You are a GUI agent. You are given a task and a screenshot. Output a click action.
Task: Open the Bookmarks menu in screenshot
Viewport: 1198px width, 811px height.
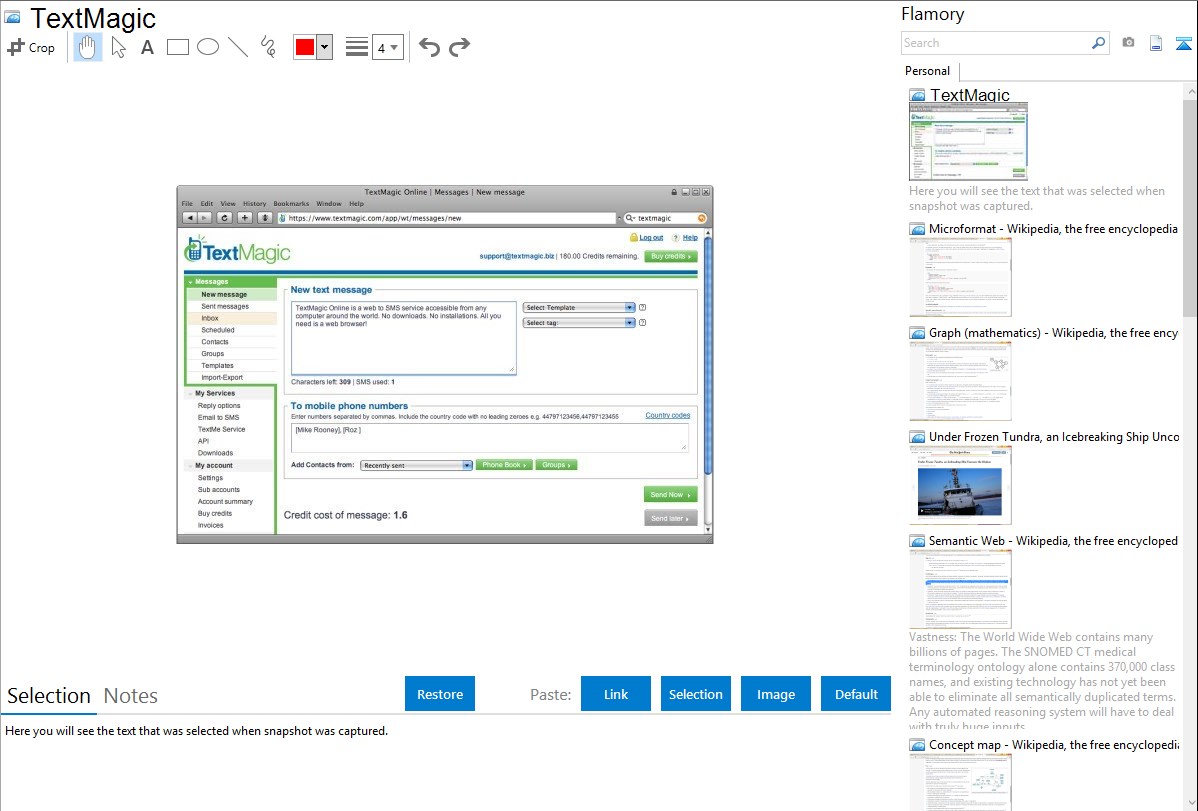pos(291,204)
